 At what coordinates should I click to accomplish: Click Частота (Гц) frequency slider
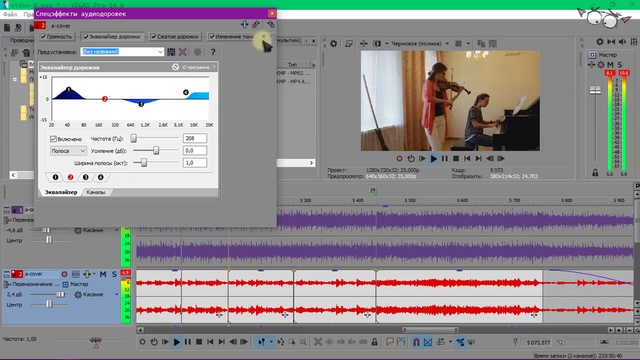point(156,138)
